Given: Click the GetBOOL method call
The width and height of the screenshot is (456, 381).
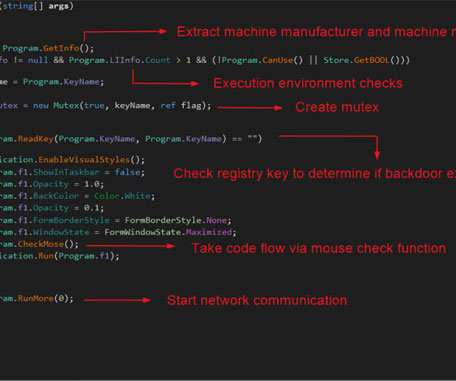Looking at the screenshot, I should [372, 60].
